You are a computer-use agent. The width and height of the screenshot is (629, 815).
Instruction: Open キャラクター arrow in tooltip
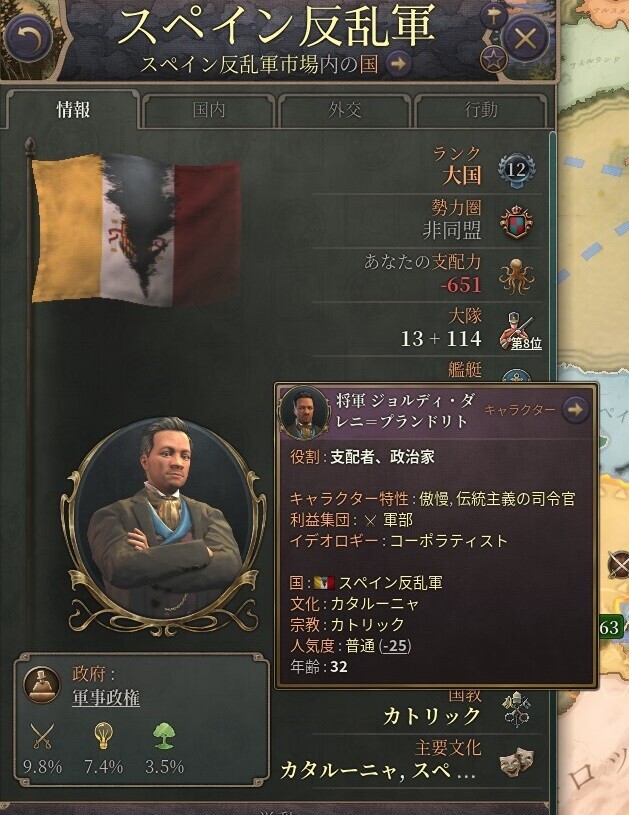pos(575,410)
